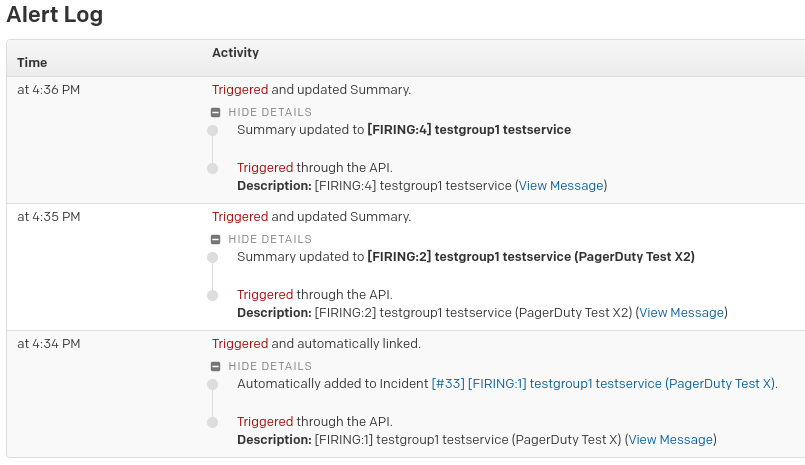805x465 pixels.
Task: Select the 4:36 PM timestamp
Action: [x=48, y=90]
